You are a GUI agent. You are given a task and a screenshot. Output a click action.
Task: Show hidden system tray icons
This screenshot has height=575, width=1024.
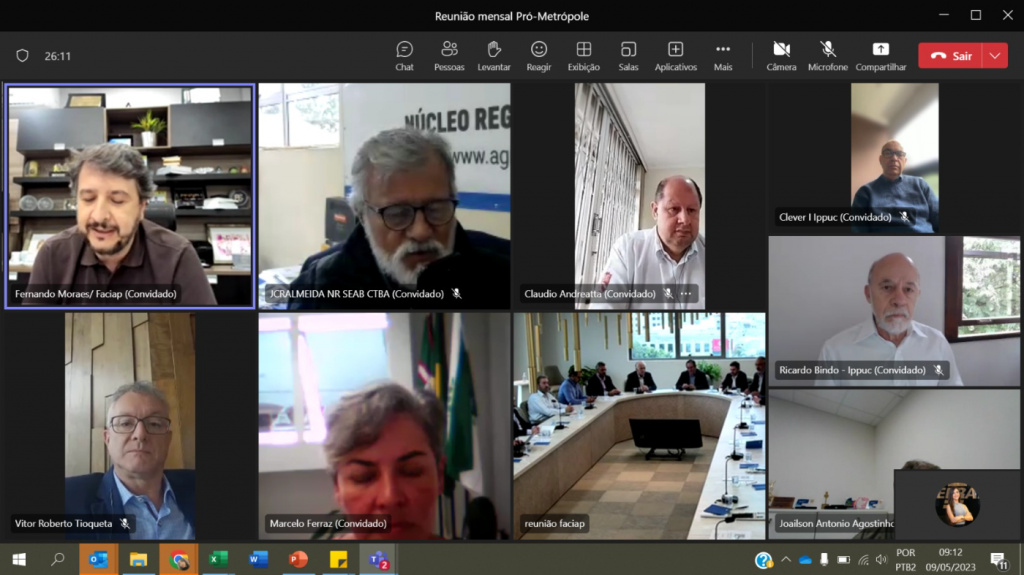[786, 560]
